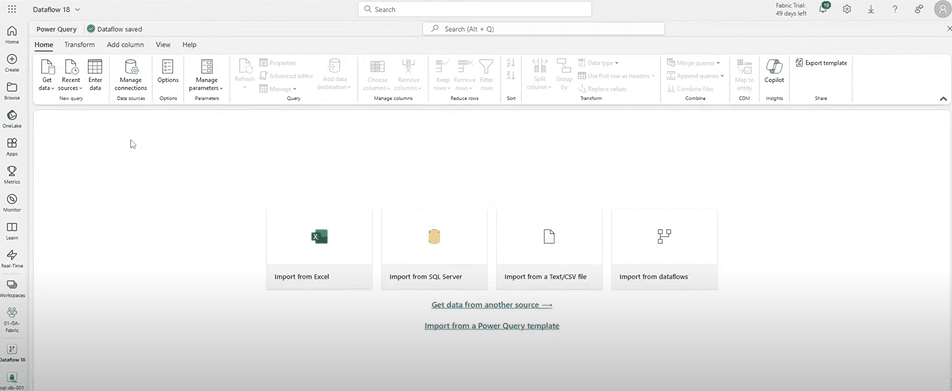Click Remove columns icon
952x391 pixels.
pos(408,66)
